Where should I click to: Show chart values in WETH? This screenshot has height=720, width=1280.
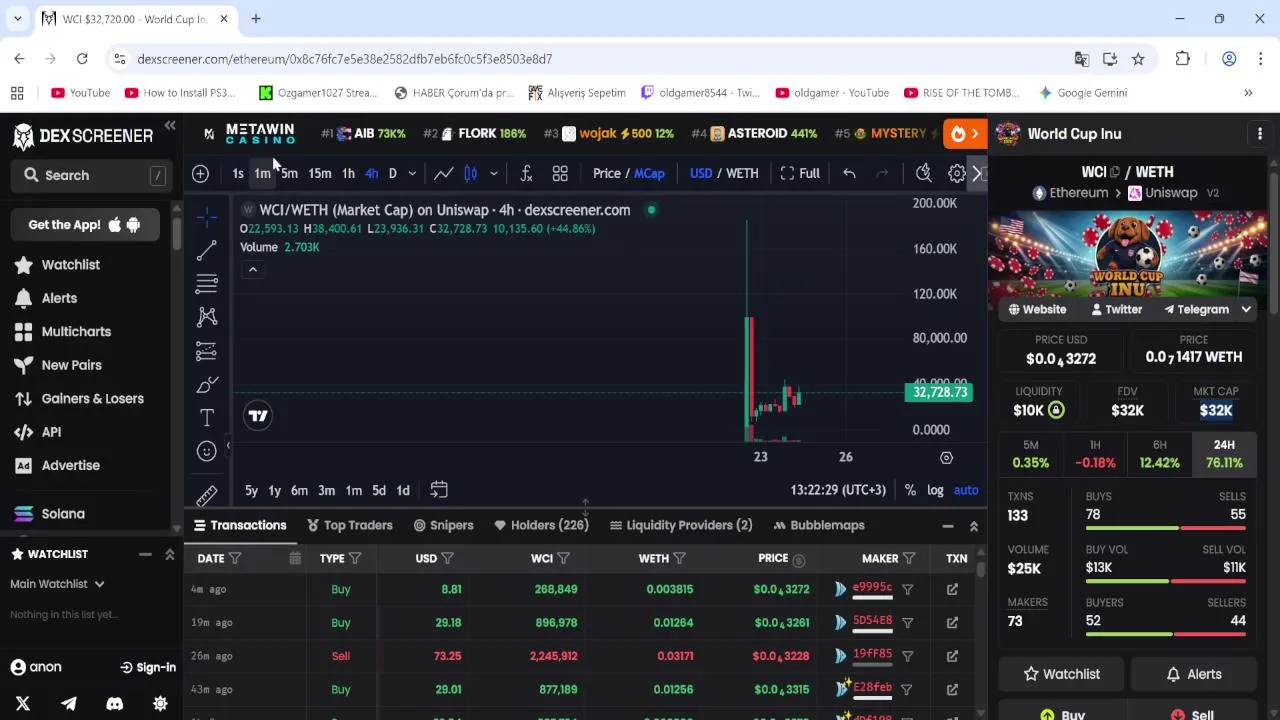tap(742, 174)
